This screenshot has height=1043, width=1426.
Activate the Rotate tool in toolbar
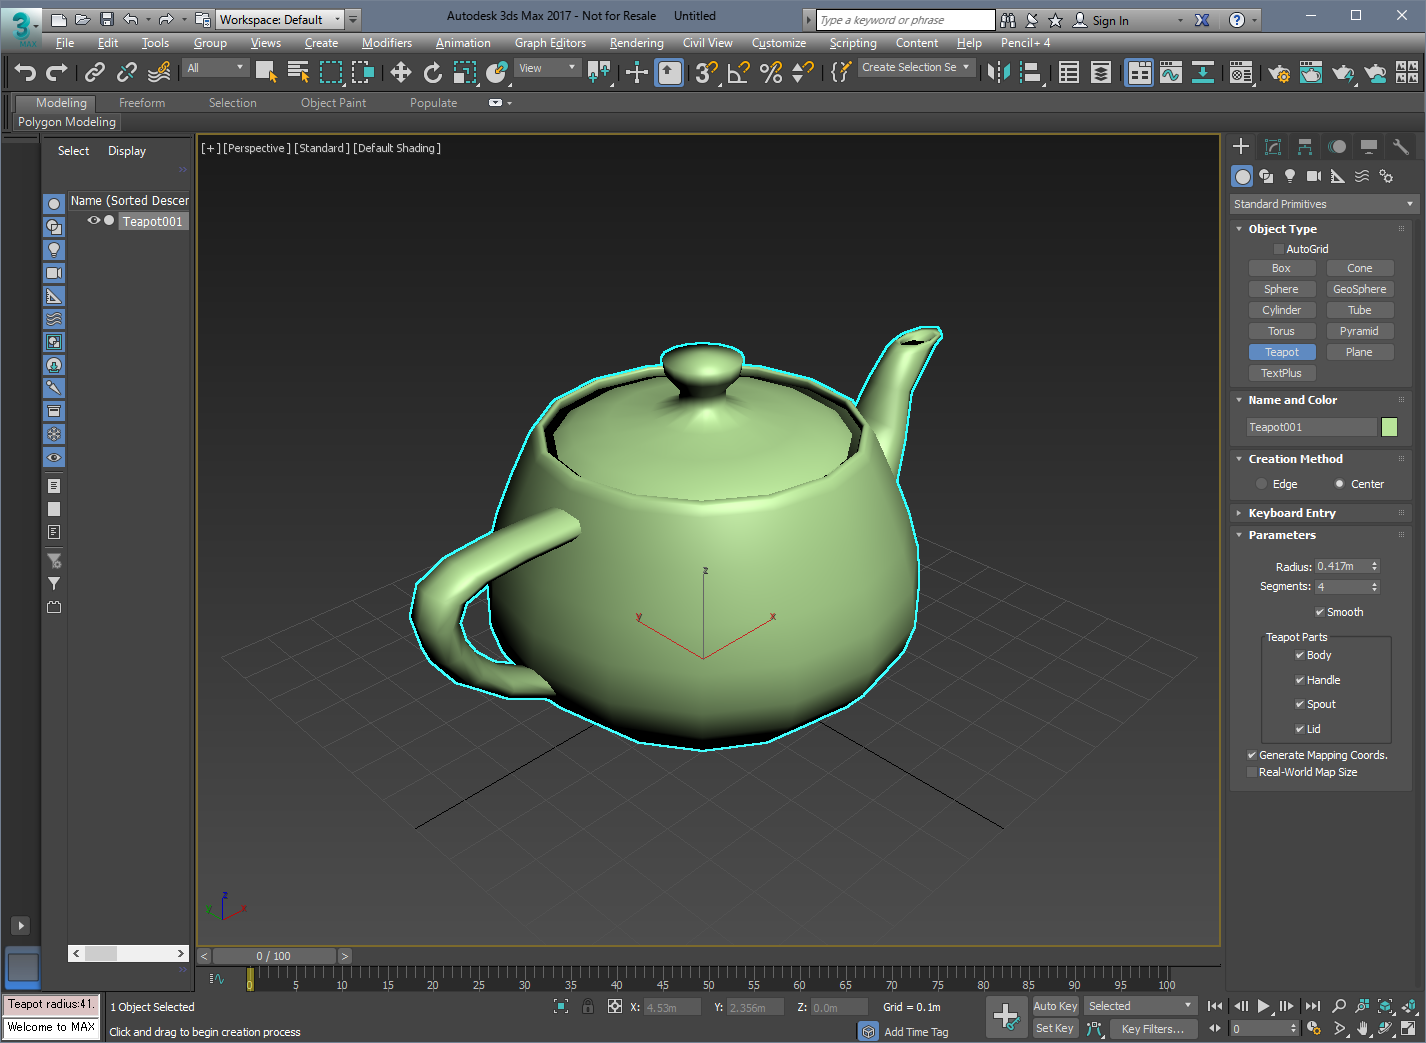(x=432, y=72)
